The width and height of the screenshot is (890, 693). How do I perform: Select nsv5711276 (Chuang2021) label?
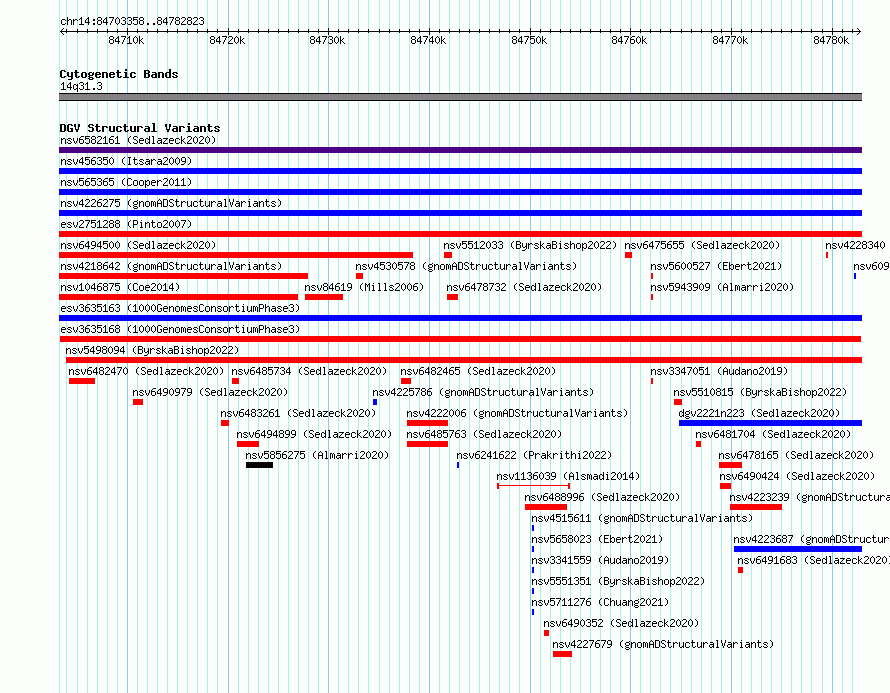[x=600, y=602]
